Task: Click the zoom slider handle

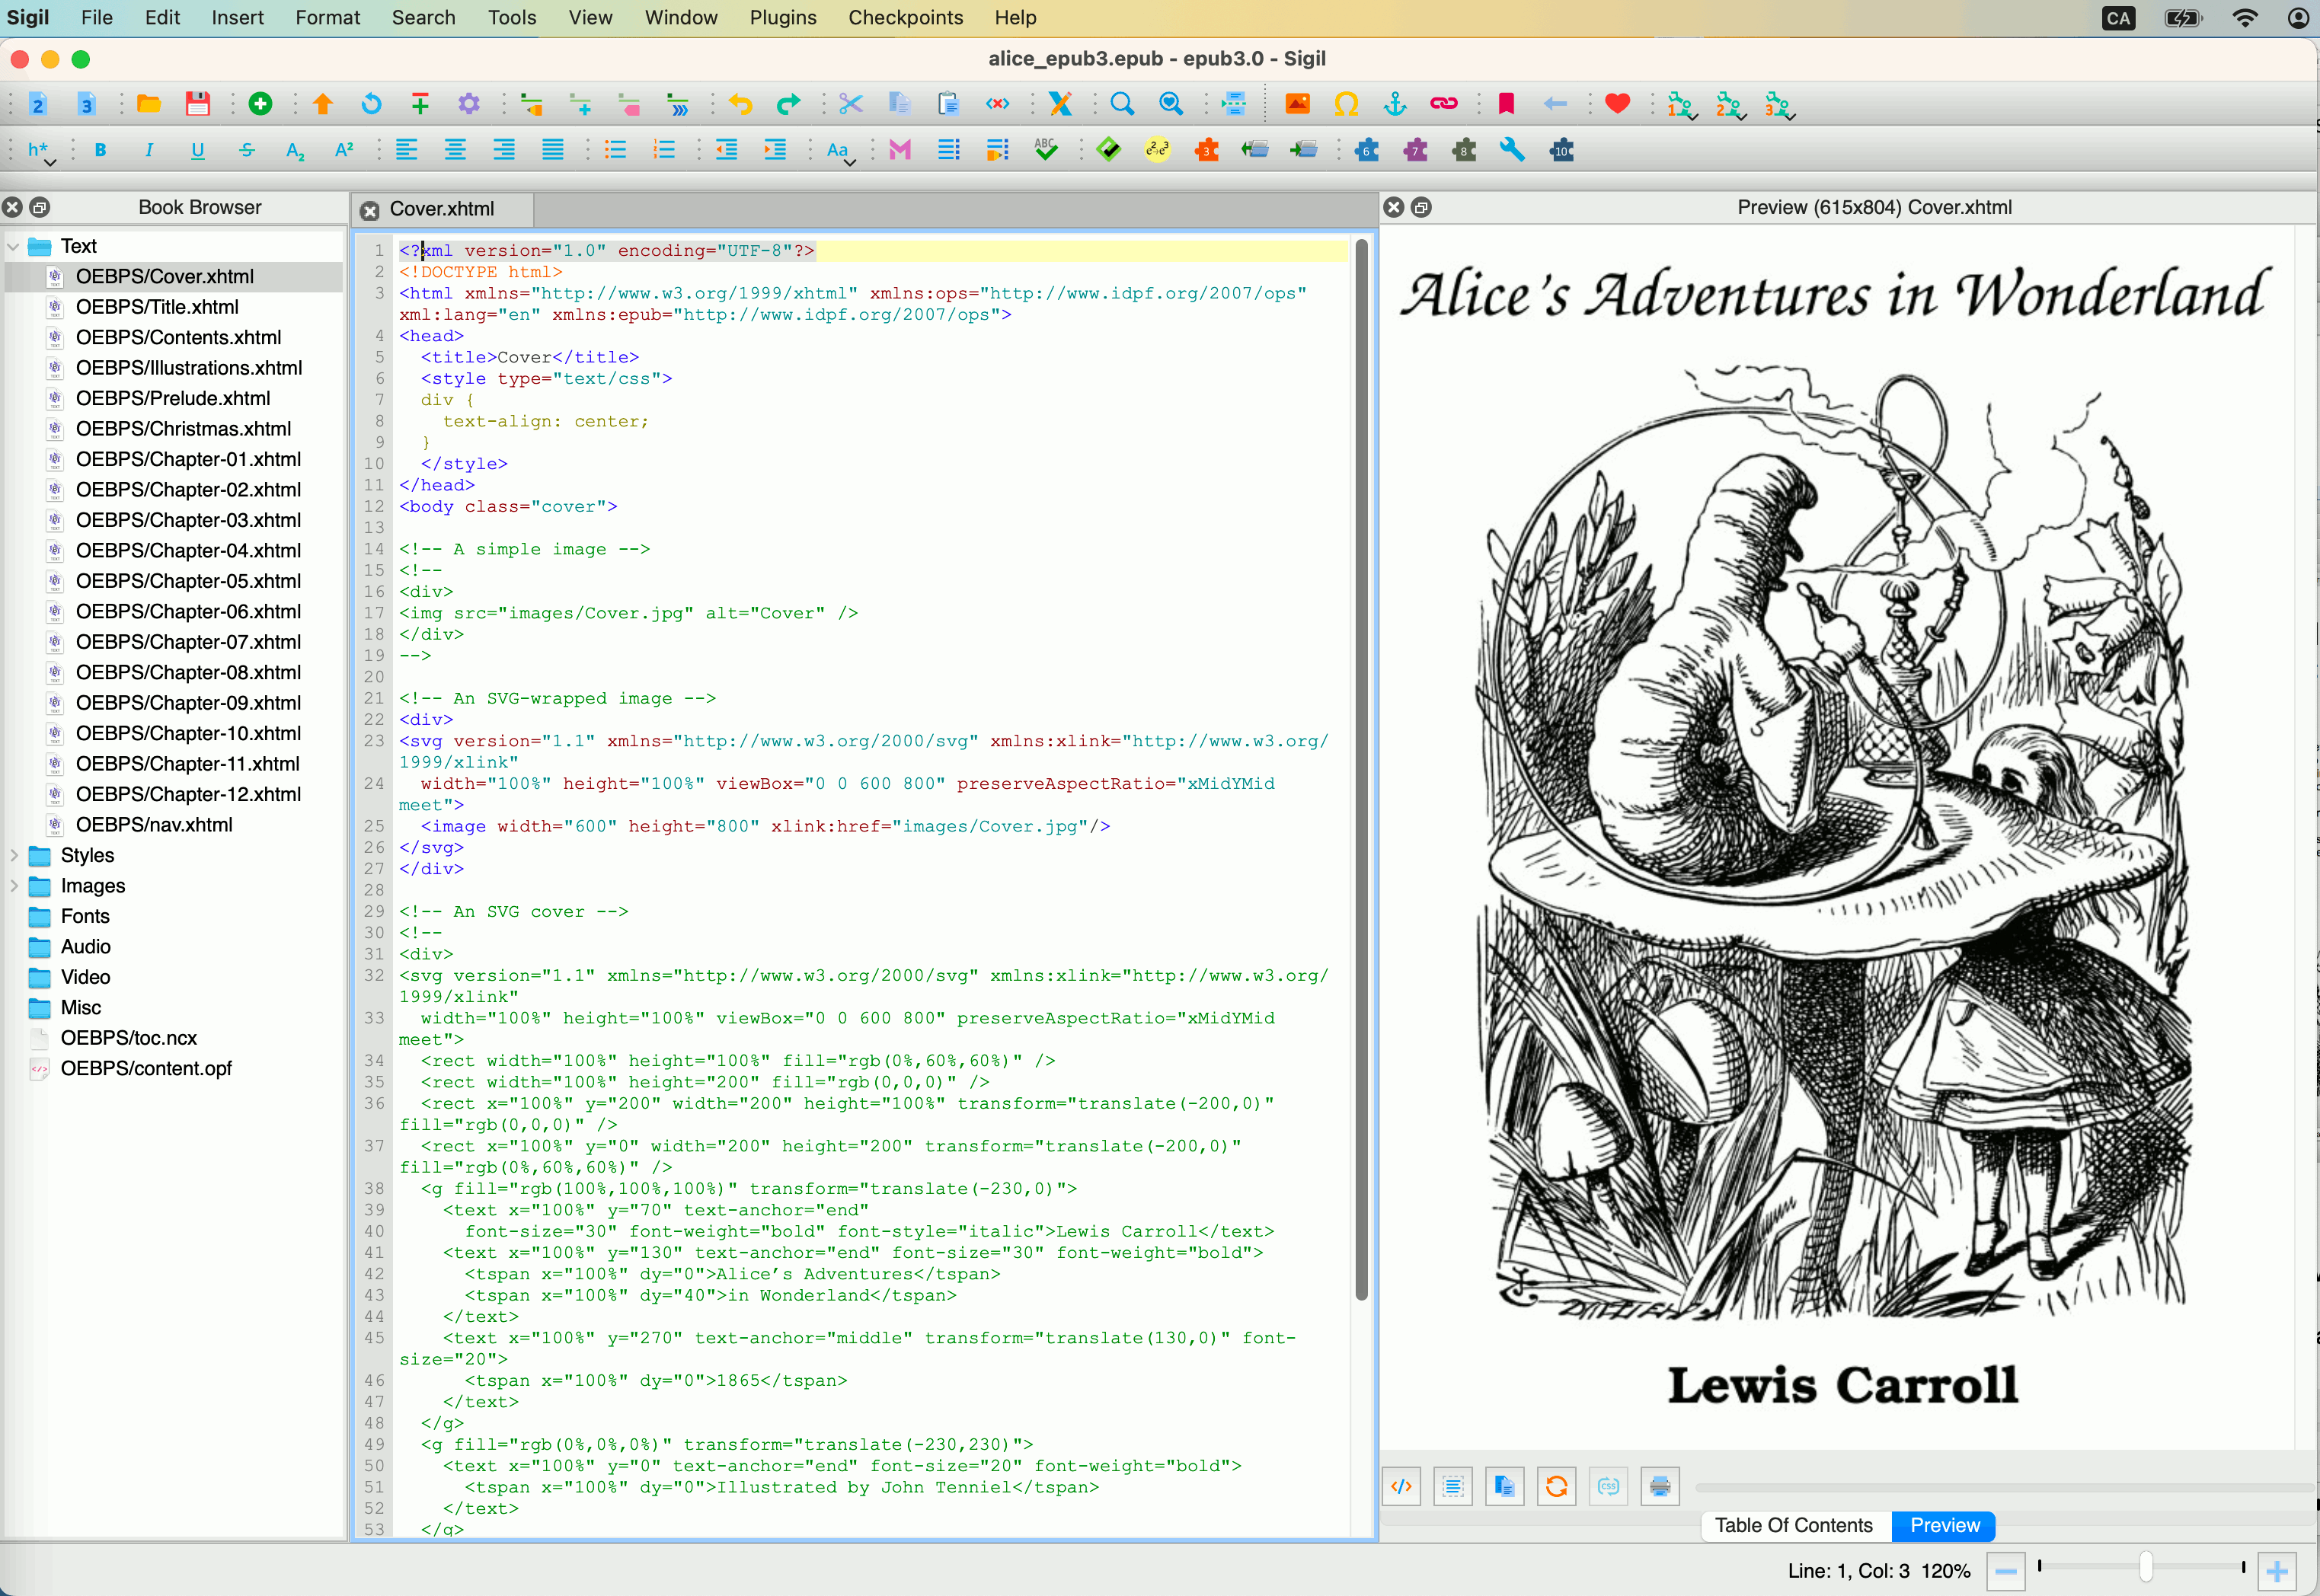Action: pos(2145,1567)
